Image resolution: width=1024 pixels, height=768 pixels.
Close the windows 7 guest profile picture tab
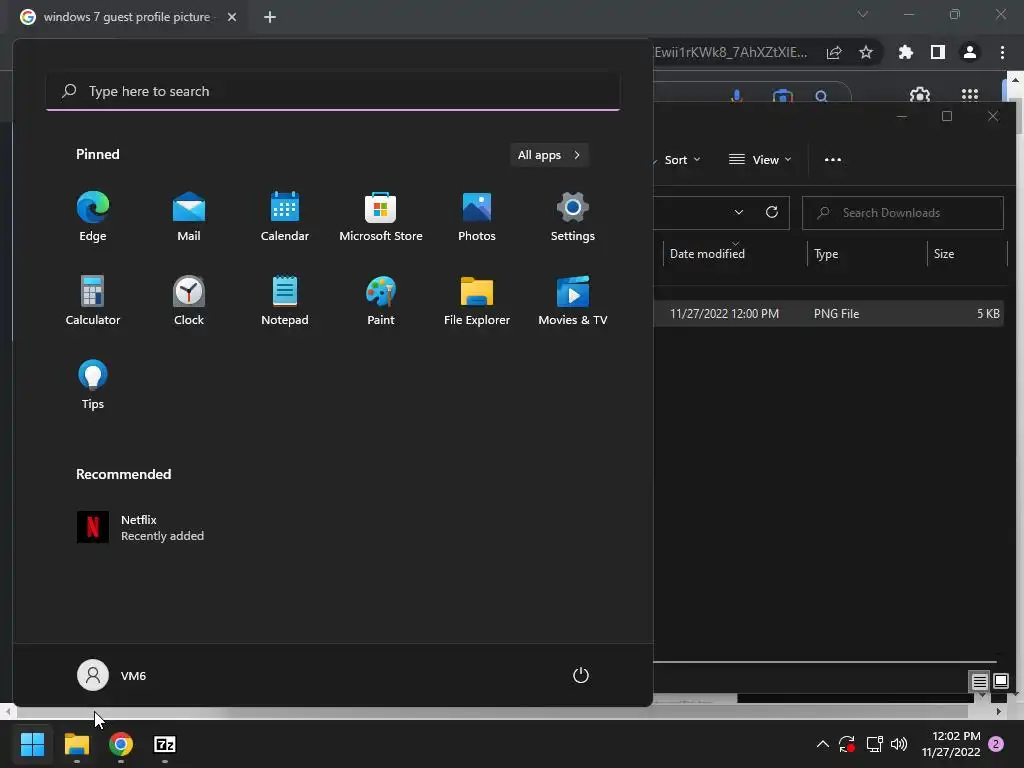tap(232, 17)
